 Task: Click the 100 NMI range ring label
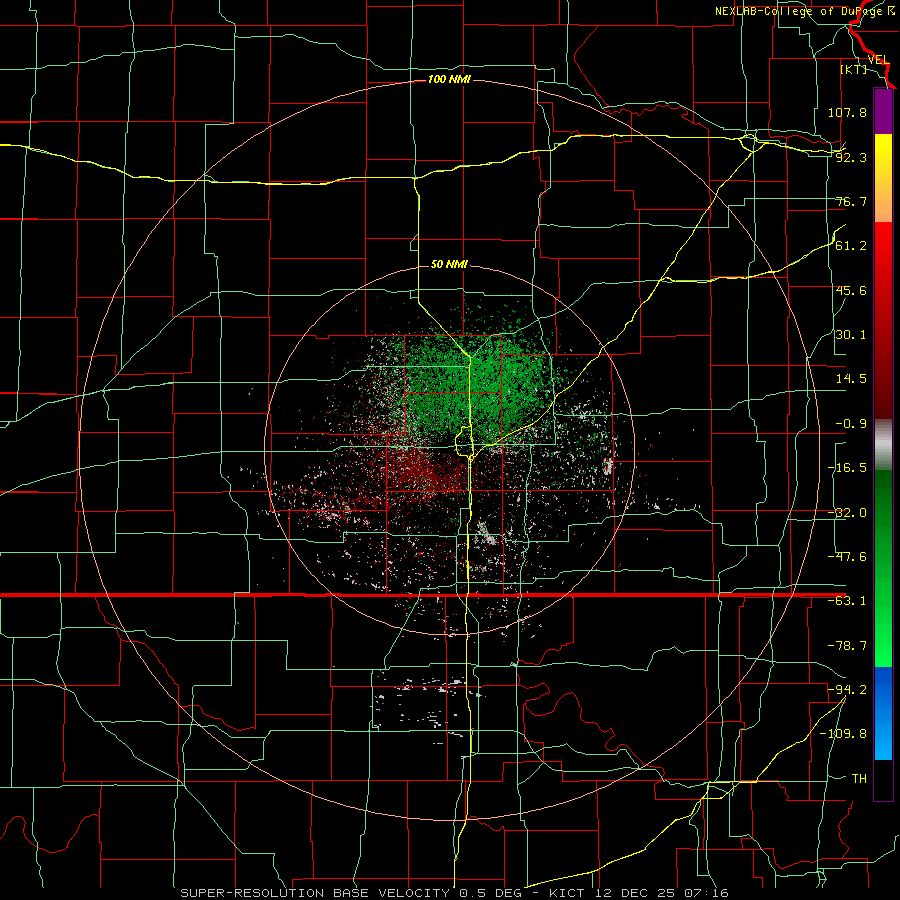[449, 79]
